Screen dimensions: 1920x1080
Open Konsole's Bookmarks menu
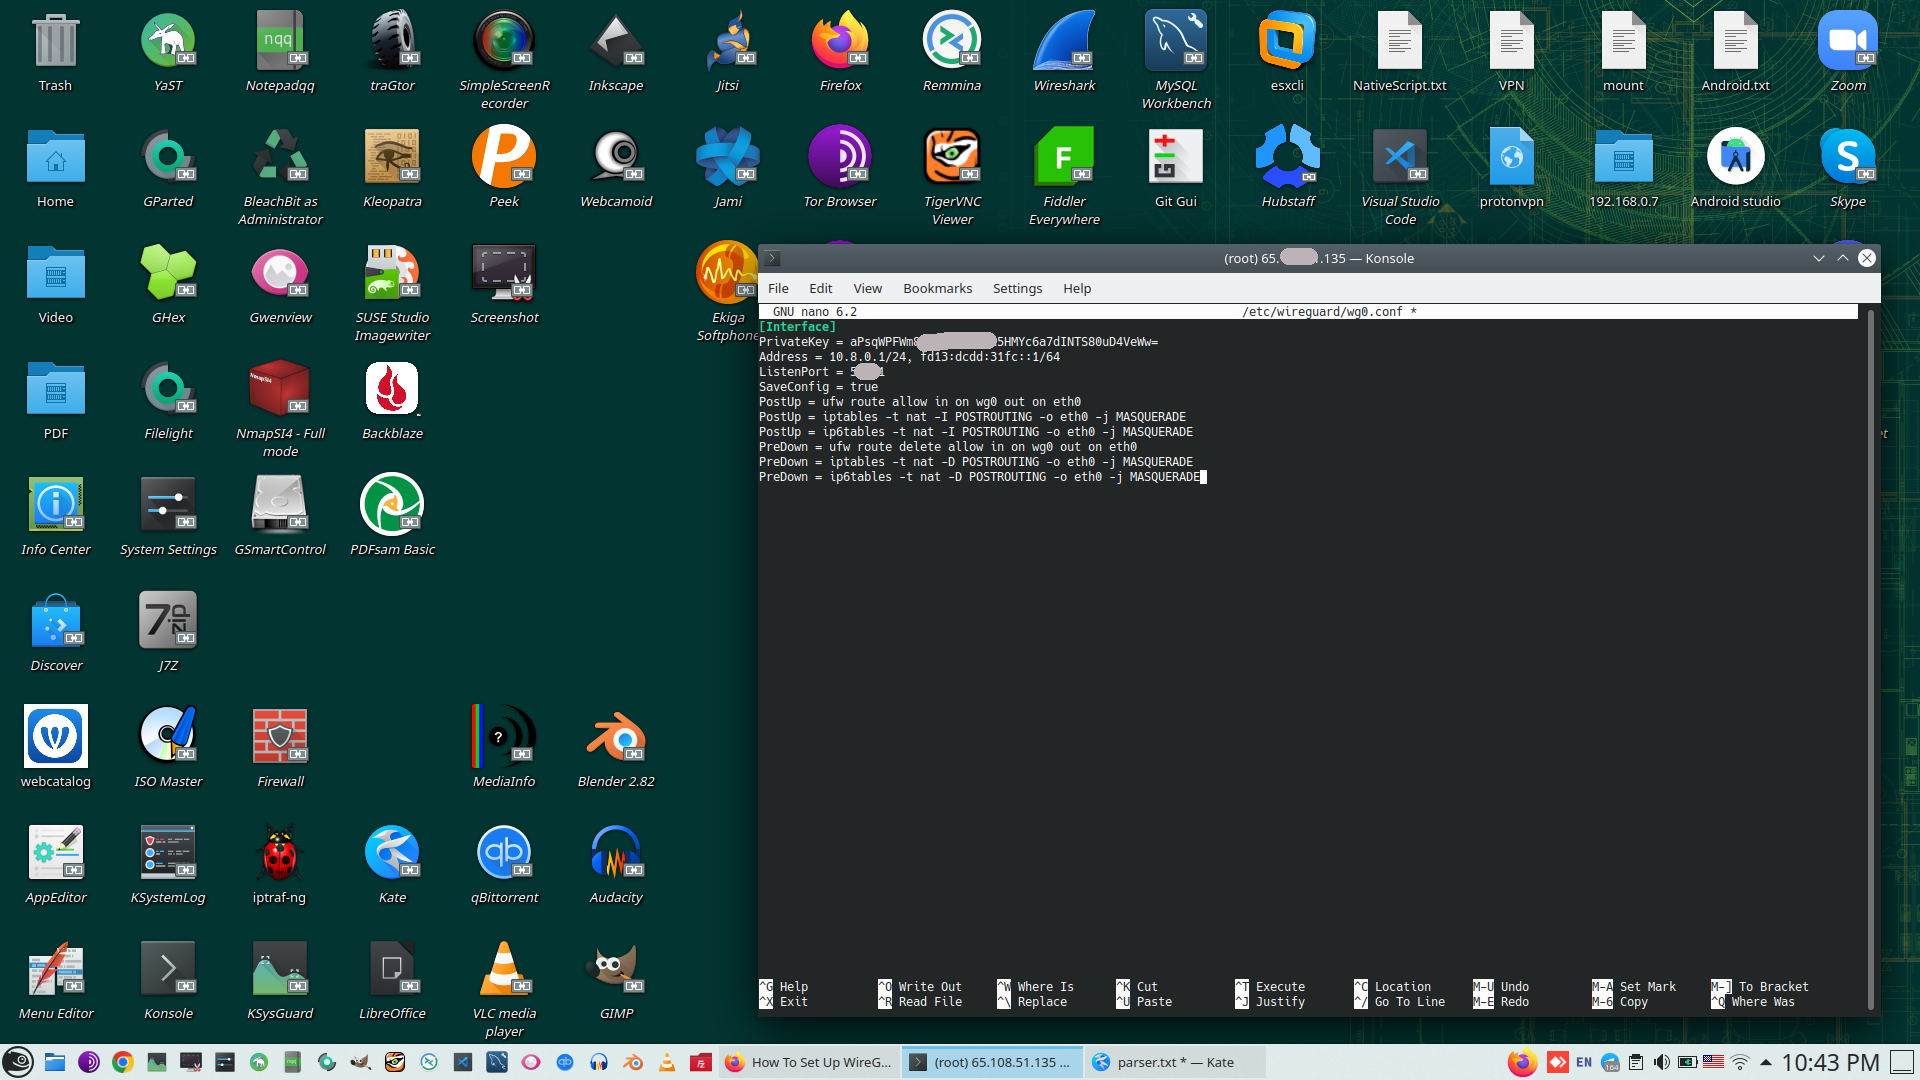tap(937, 288)
